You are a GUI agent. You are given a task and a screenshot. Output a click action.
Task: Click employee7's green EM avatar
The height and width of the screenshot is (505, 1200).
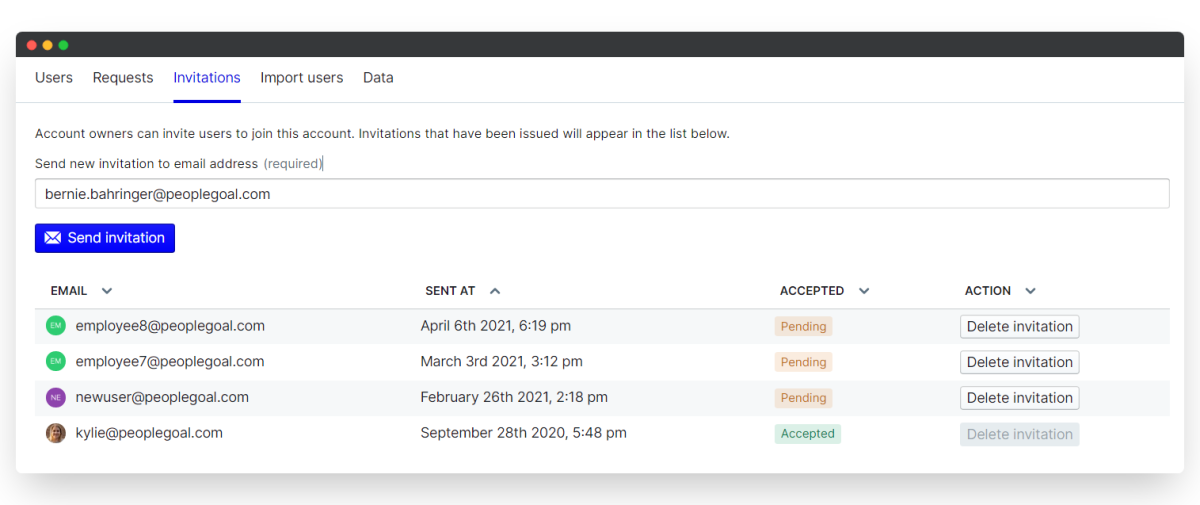pos(56,362)
